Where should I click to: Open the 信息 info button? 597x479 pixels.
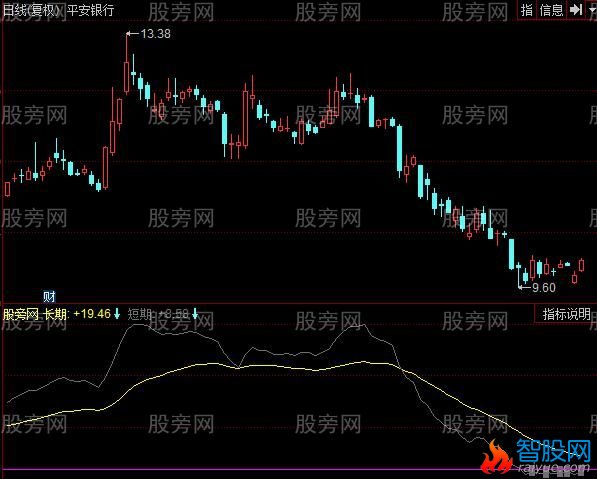tap(551, 10)
